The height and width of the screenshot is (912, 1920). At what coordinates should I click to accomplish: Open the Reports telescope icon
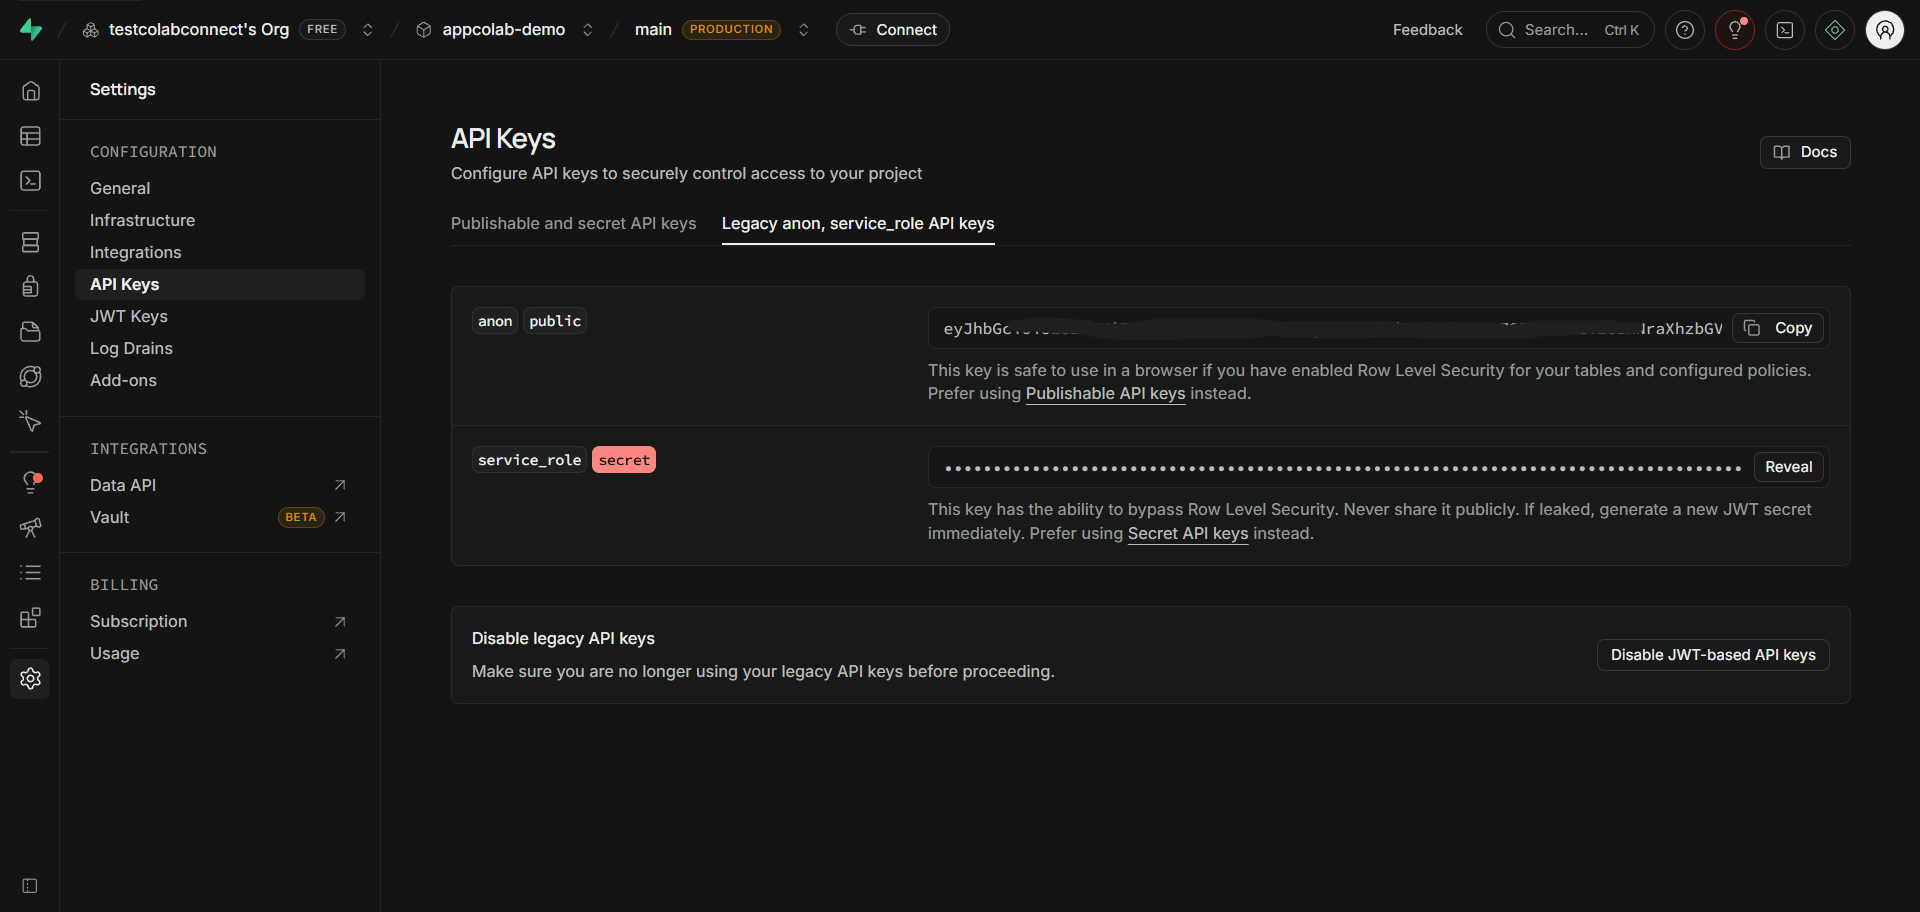click(31, 527)
